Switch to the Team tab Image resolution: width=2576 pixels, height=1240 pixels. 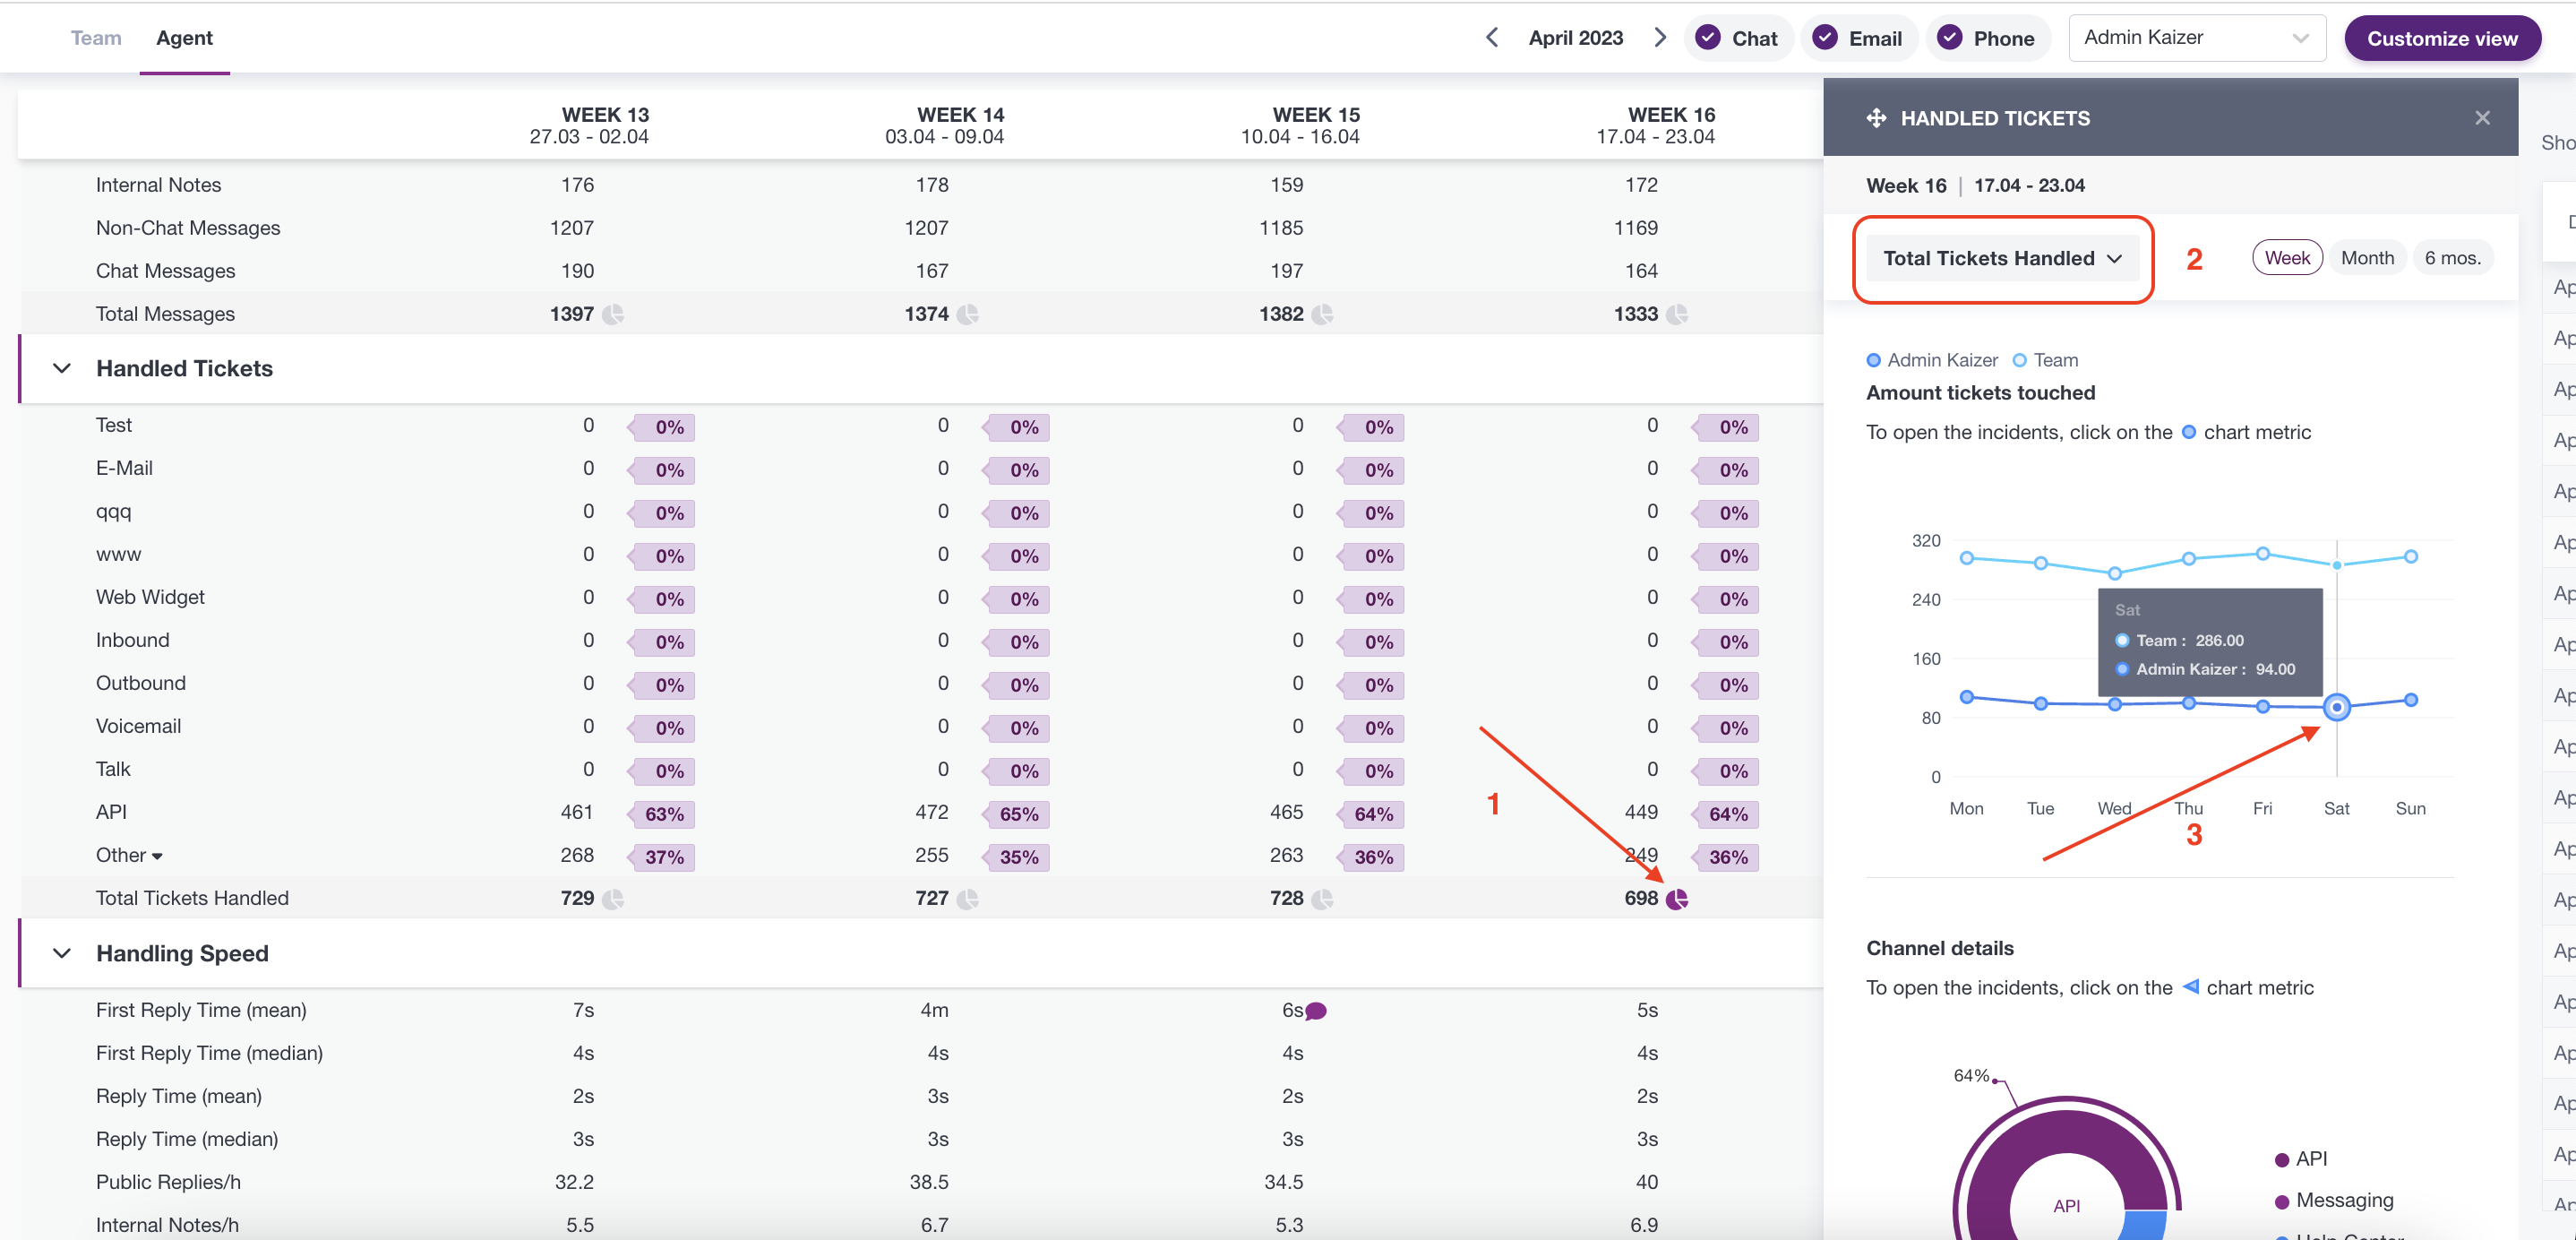tap(96, 38)
